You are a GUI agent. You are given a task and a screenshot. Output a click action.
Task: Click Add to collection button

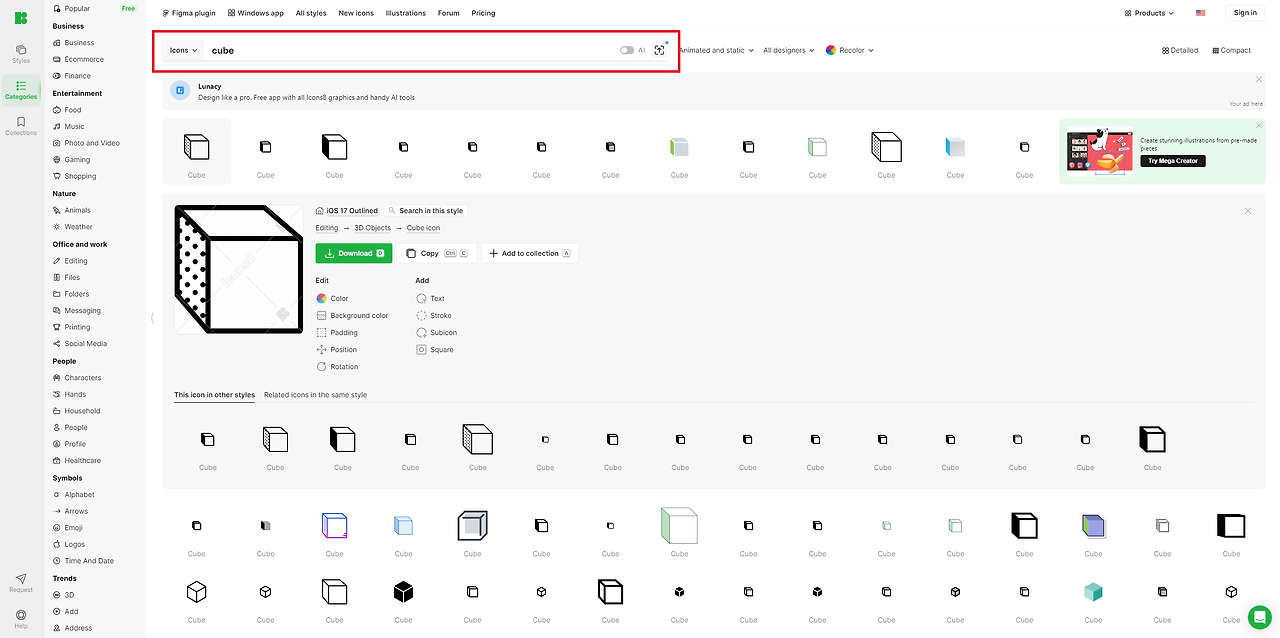click(529, 253)
